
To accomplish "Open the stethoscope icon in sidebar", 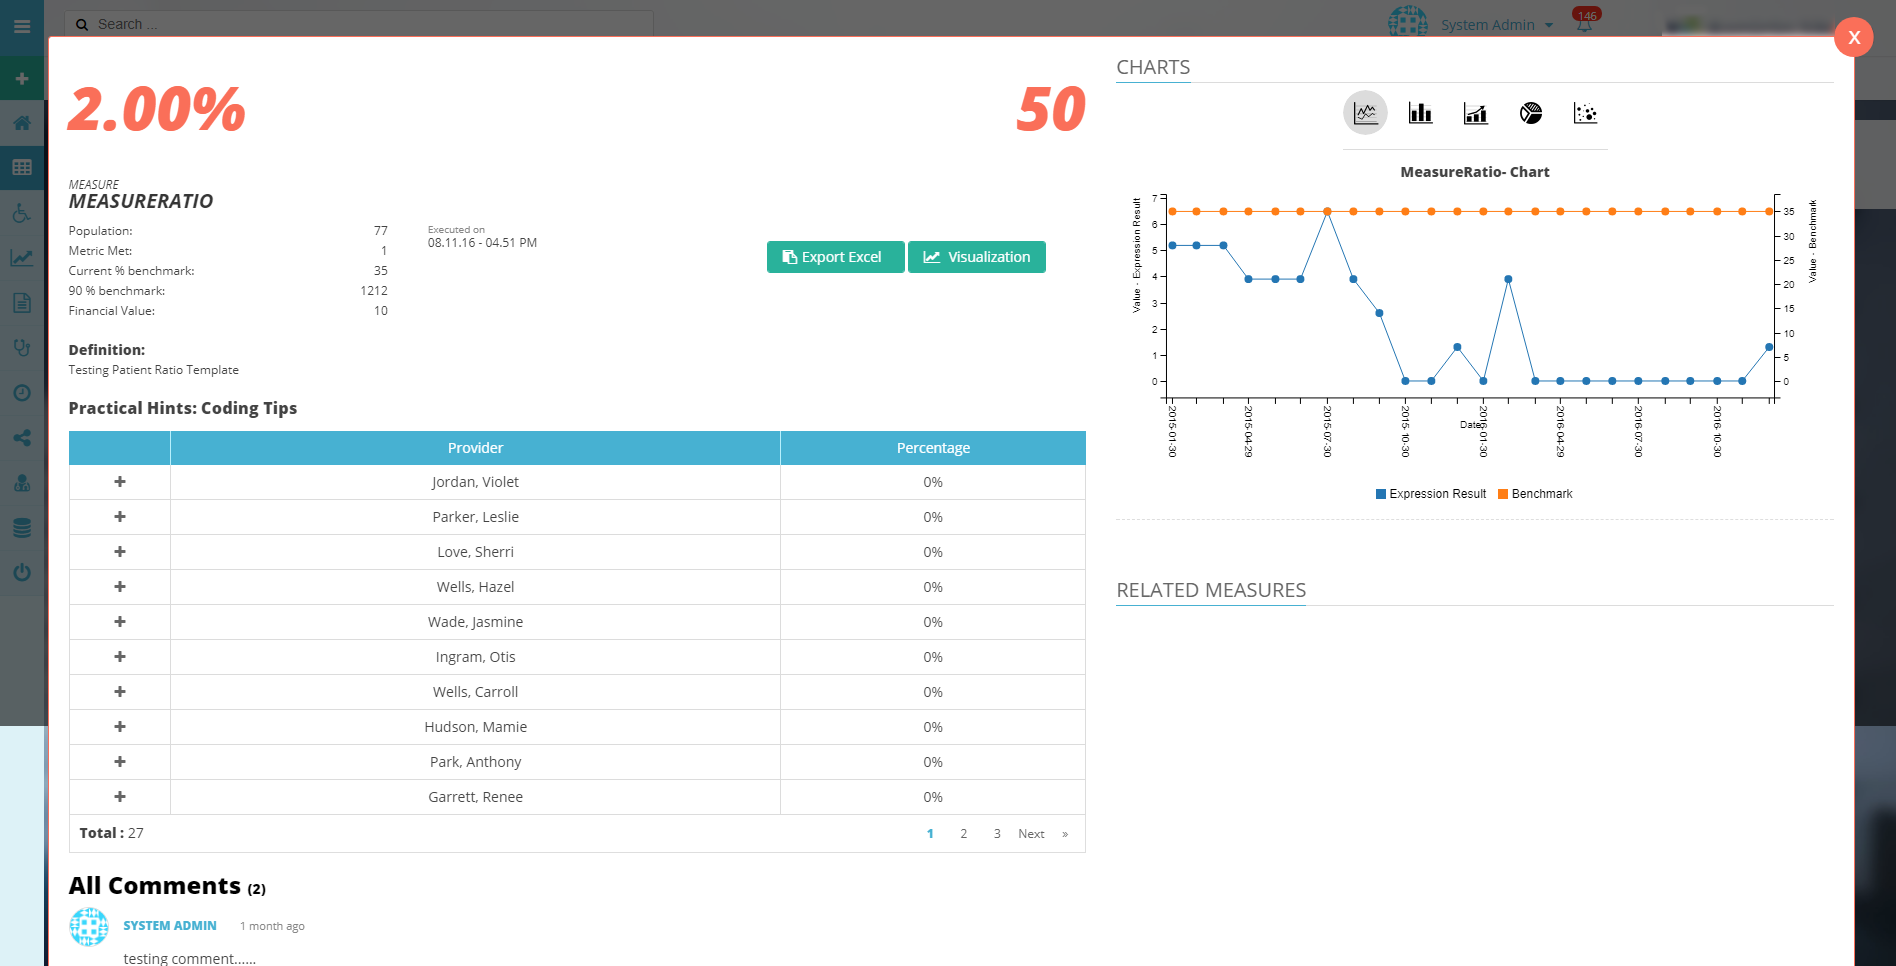I will (x=22, y=348).
